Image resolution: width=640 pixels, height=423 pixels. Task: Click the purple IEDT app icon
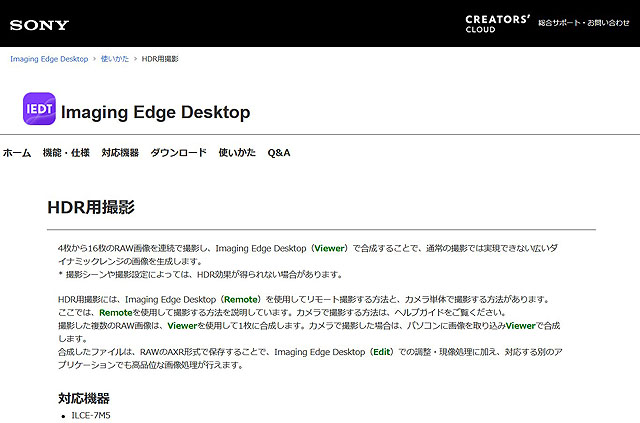[x=39, y=111]
